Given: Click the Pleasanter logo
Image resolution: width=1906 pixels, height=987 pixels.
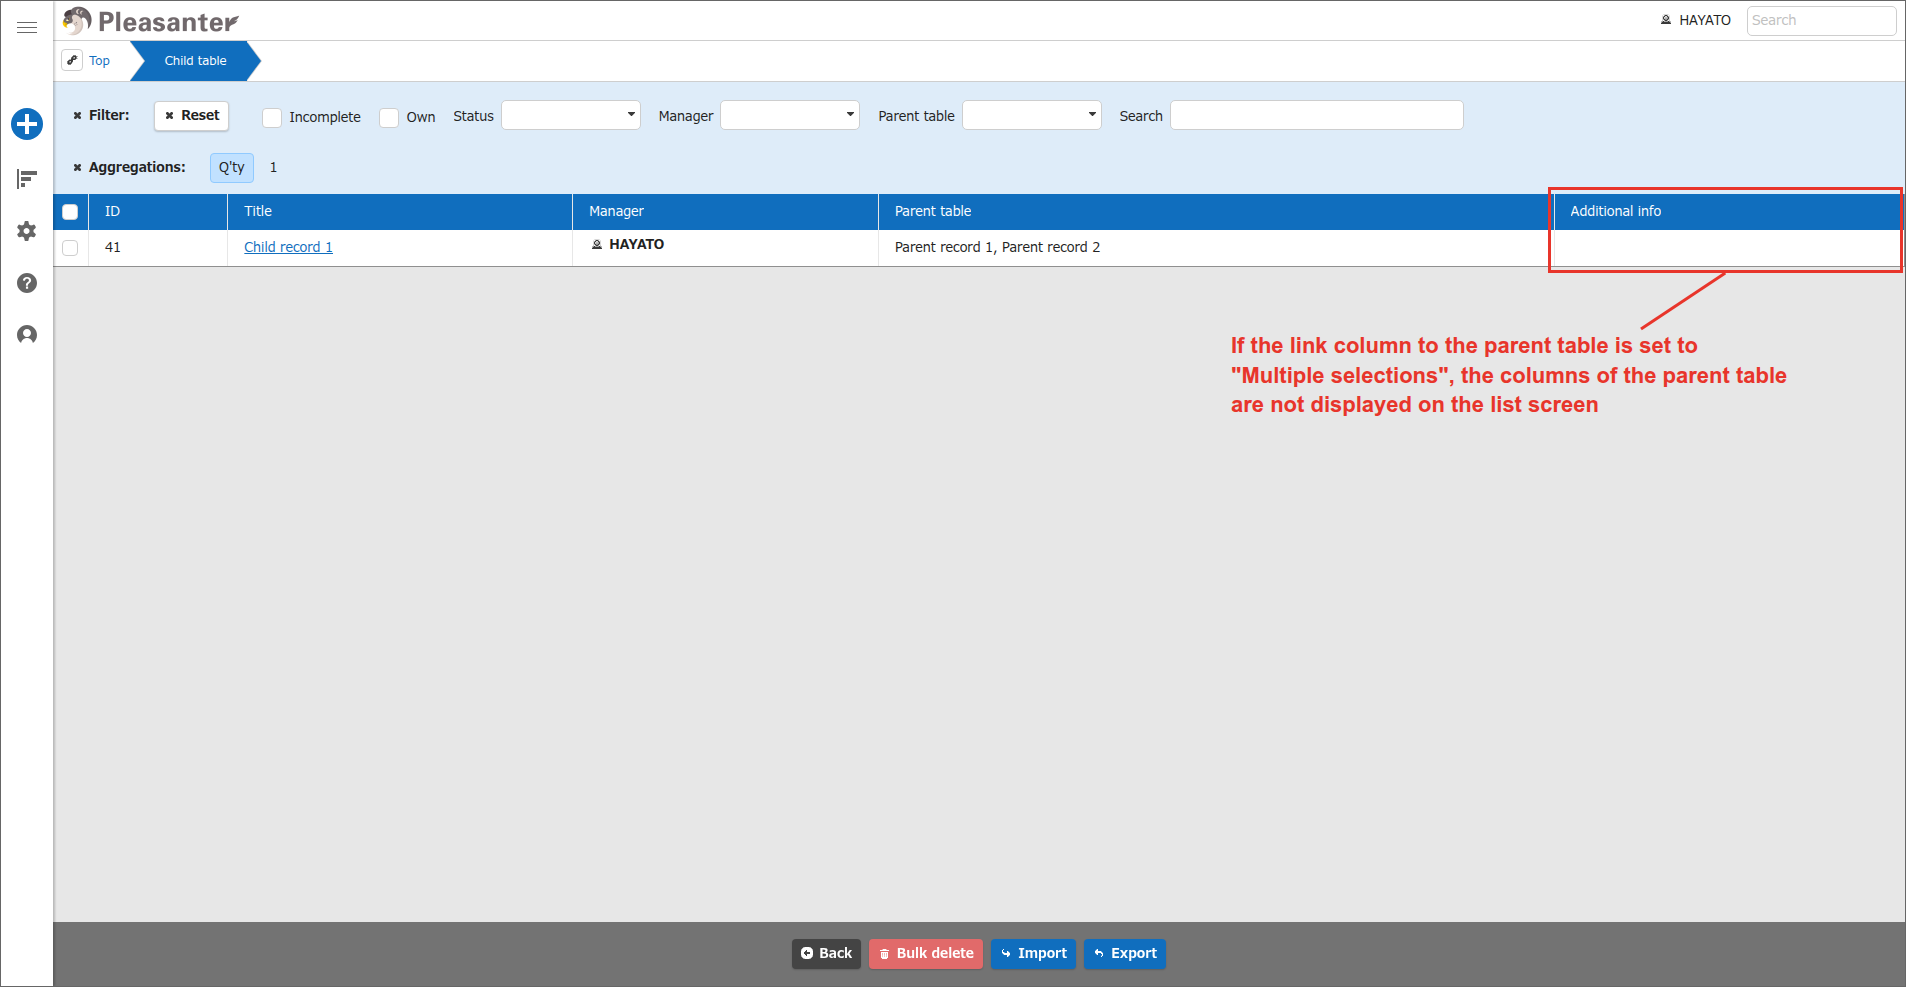Looking at the screenshot, I should pos(151,21).
